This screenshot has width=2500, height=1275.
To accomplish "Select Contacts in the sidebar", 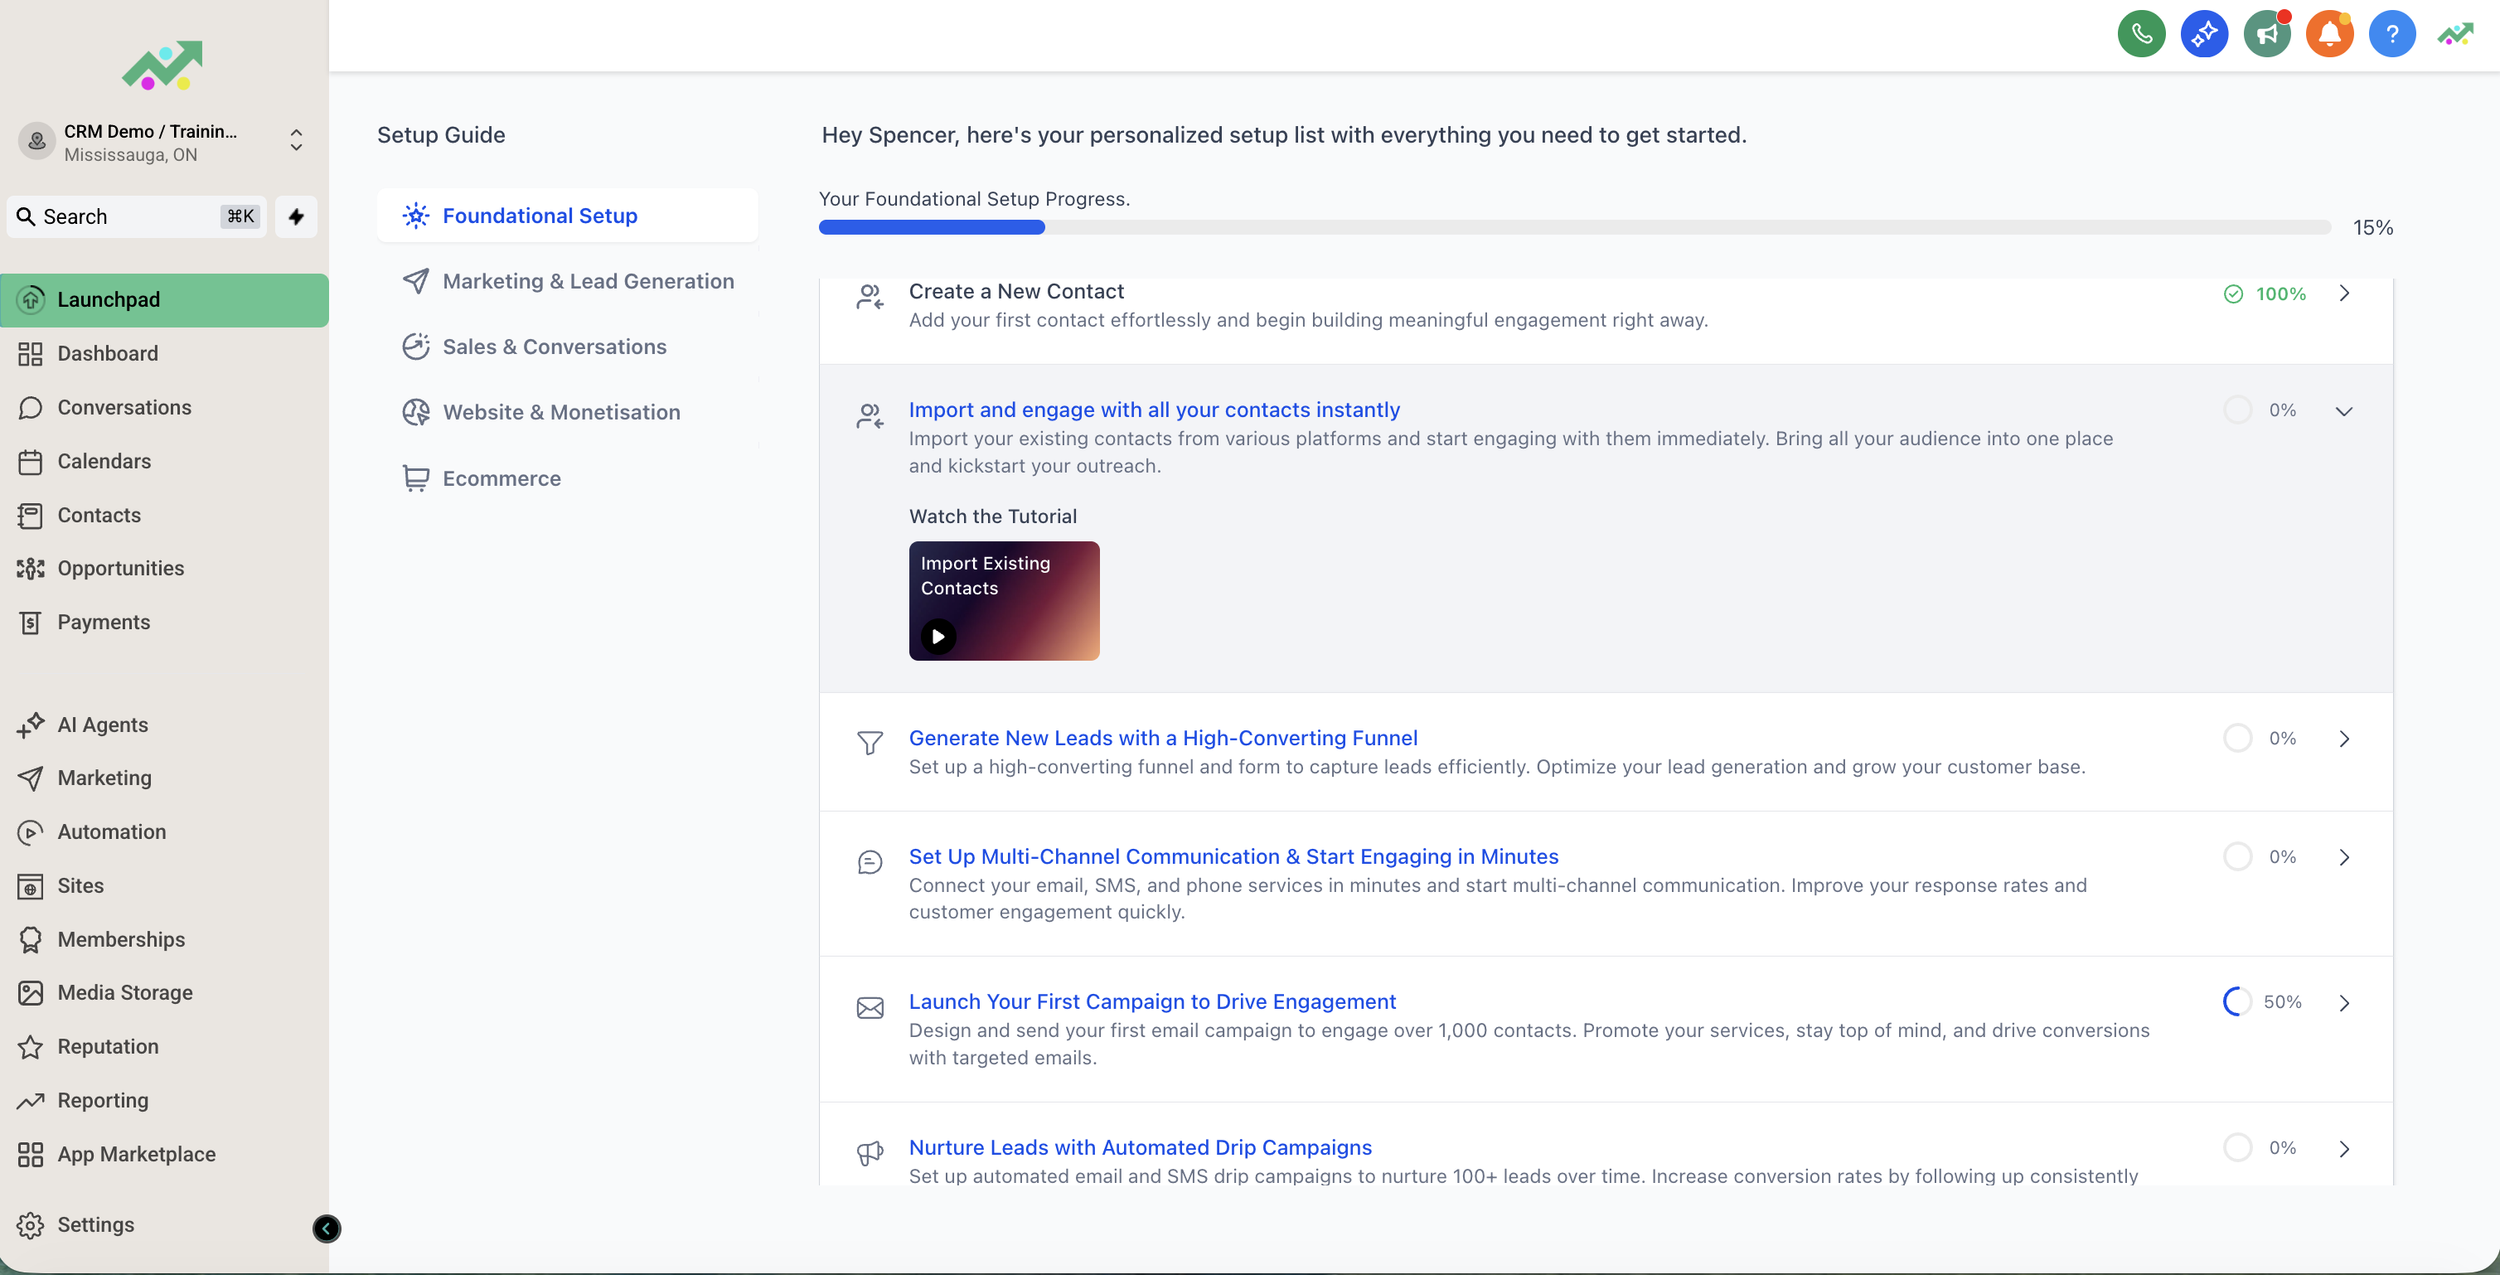I will (99, 514).
